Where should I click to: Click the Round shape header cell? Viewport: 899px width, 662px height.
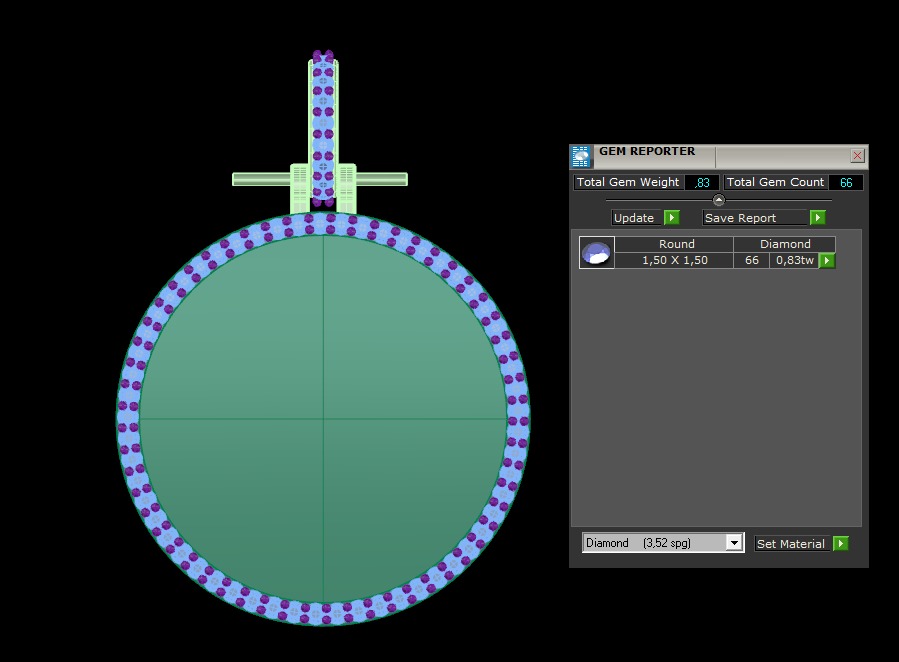[x=676, y=244]
